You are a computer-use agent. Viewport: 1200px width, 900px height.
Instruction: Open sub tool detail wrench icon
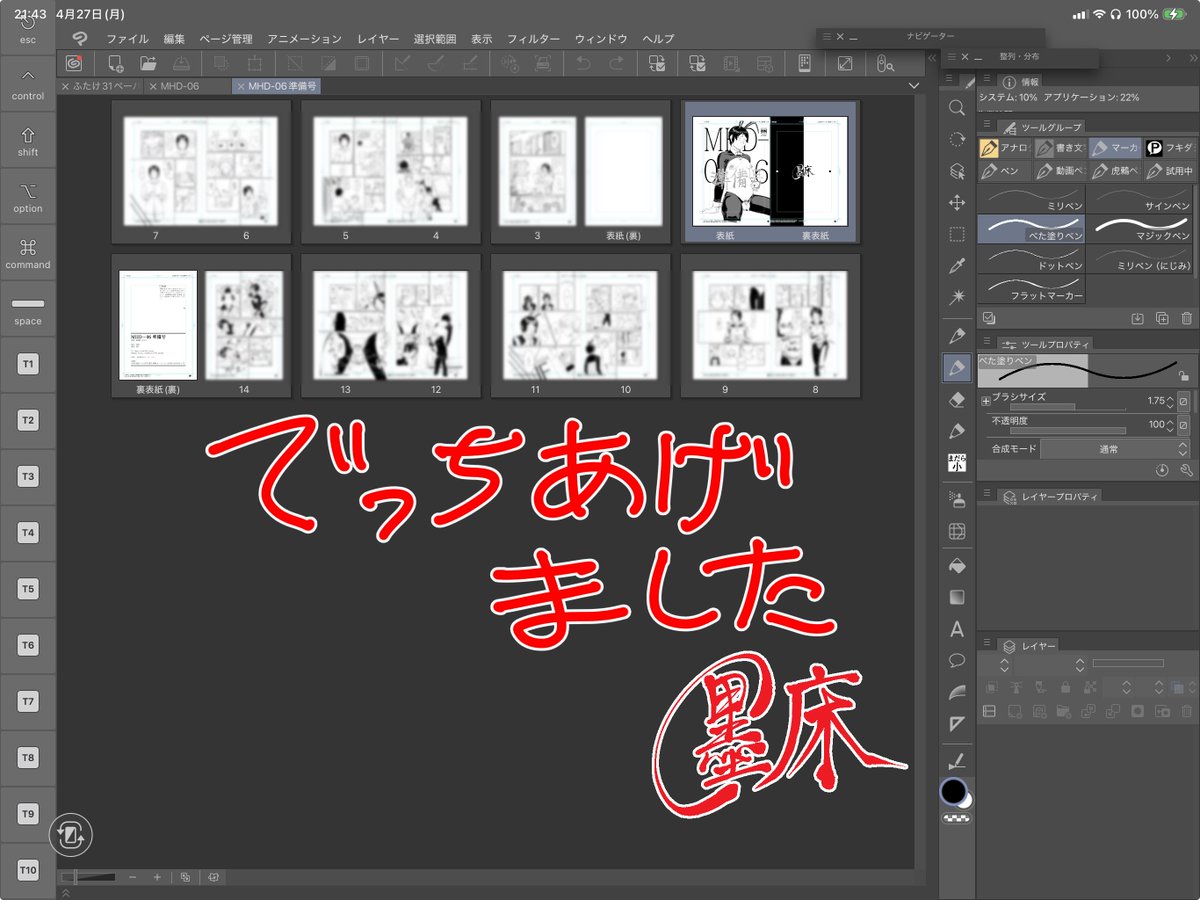point(1186,470)
